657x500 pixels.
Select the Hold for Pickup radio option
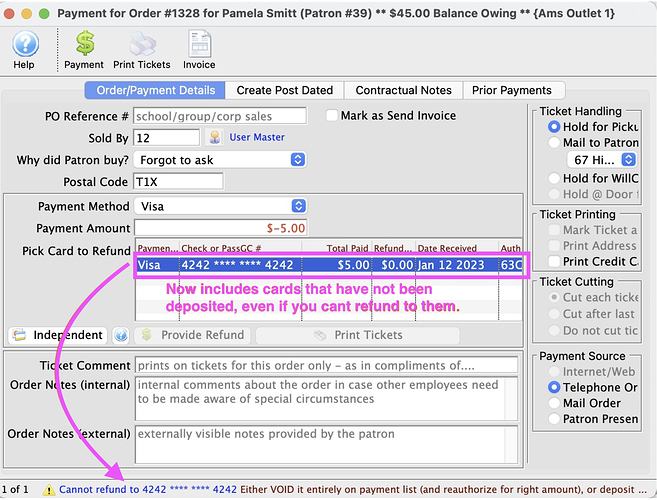[x=554, y=127]
